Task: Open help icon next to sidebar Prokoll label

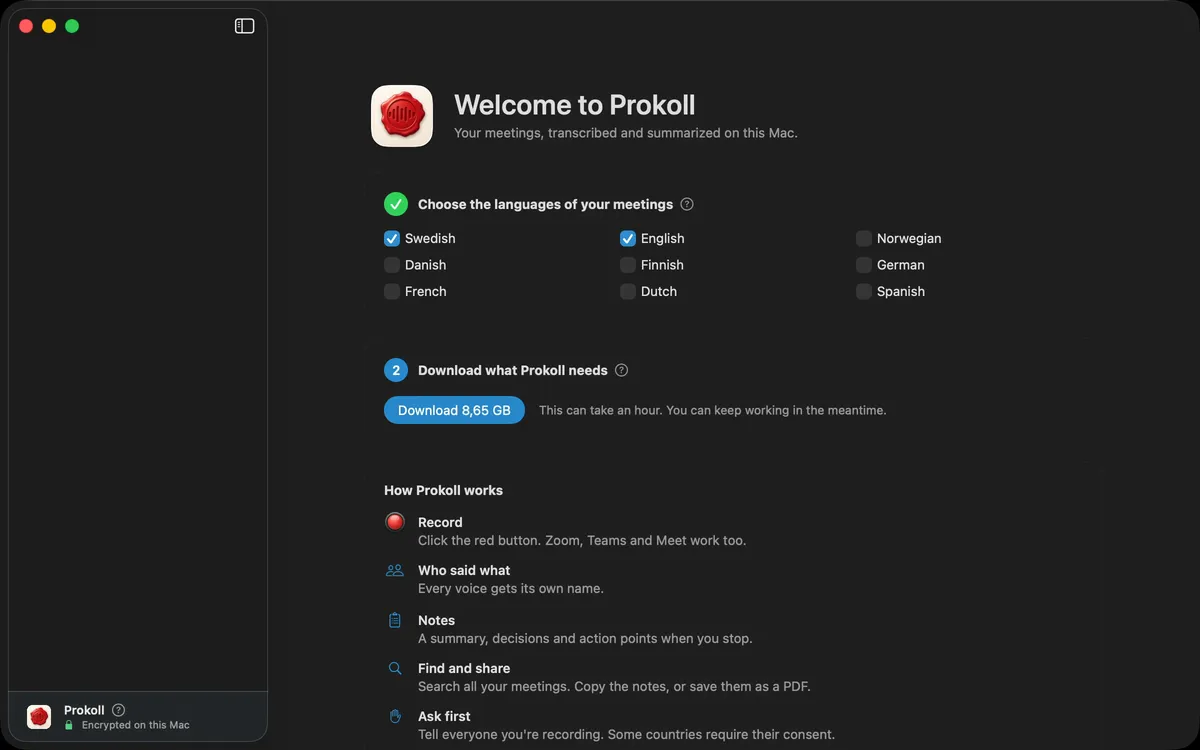Action: click(x=119, y=710)
